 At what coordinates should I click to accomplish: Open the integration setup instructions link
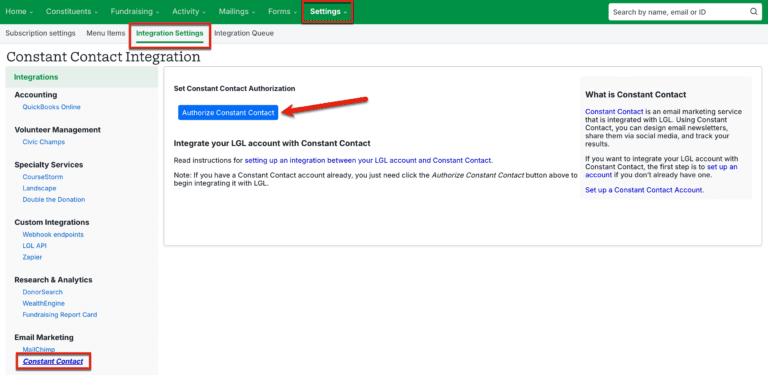(x=368, y=160)
